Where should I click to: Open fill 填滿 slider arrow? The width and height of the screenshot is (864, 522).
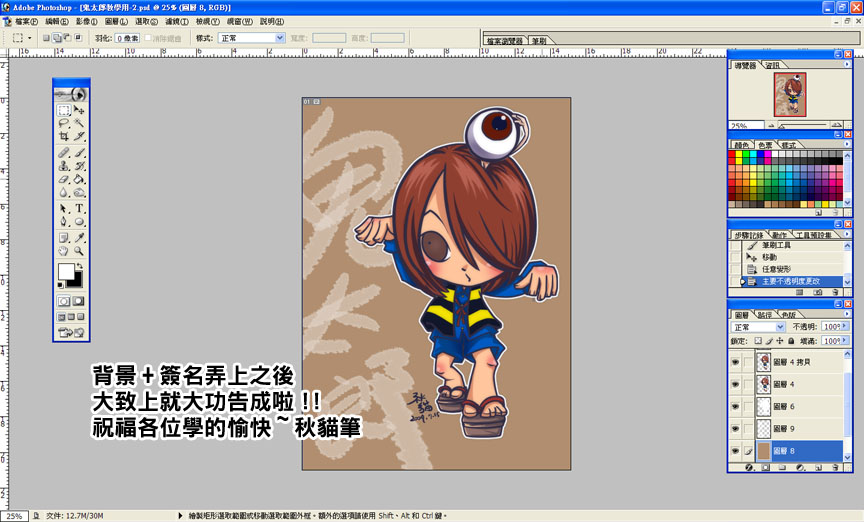tap(845, 341)
